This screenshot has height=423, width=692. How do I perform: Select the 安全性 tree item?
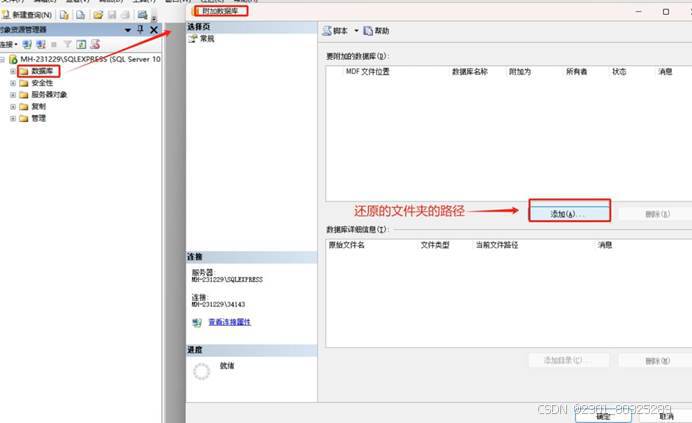pos(42,83)
